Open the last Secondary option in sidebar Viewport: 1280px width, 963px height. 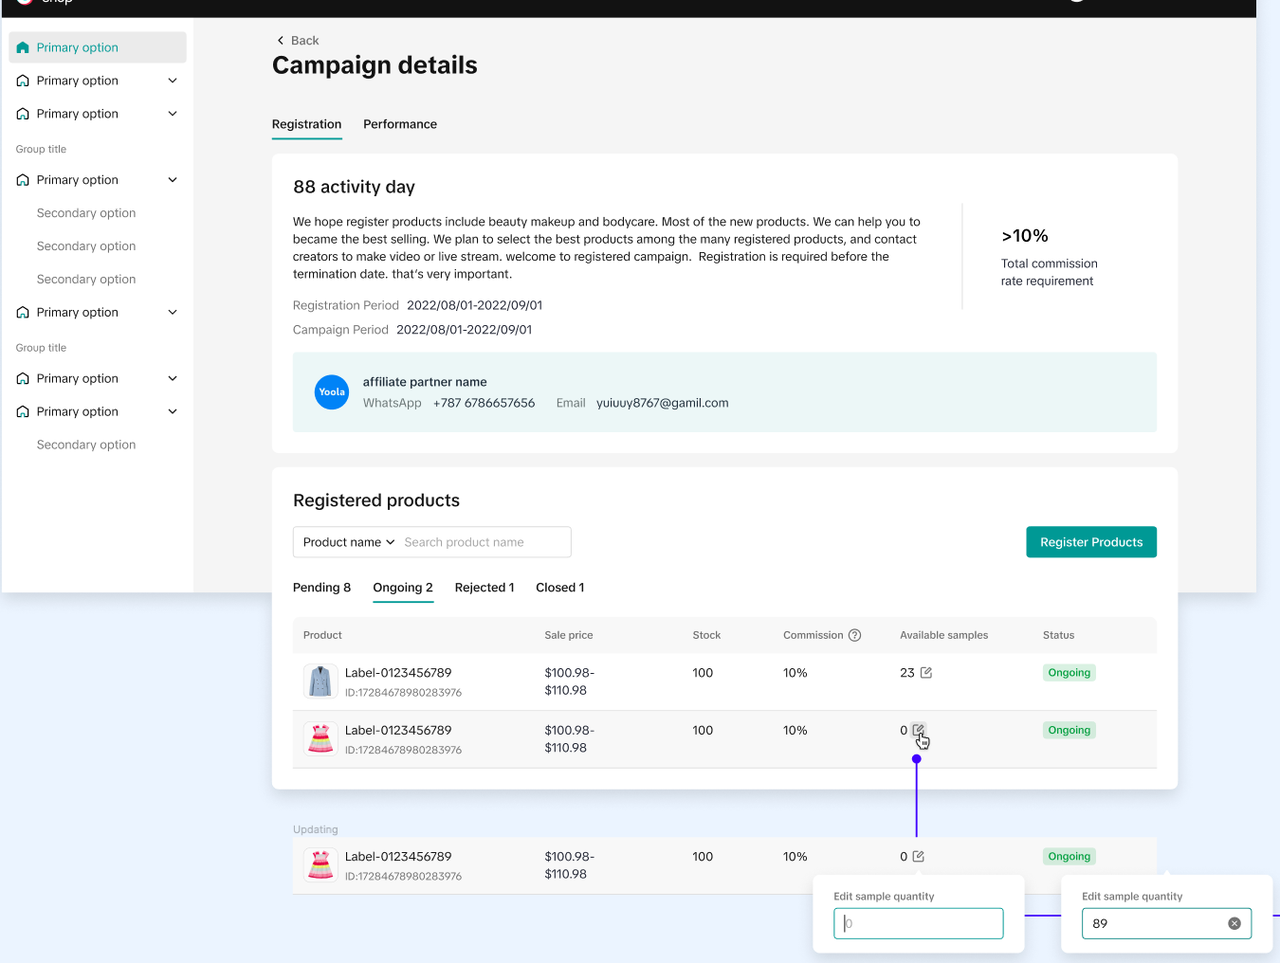point(86,445)
